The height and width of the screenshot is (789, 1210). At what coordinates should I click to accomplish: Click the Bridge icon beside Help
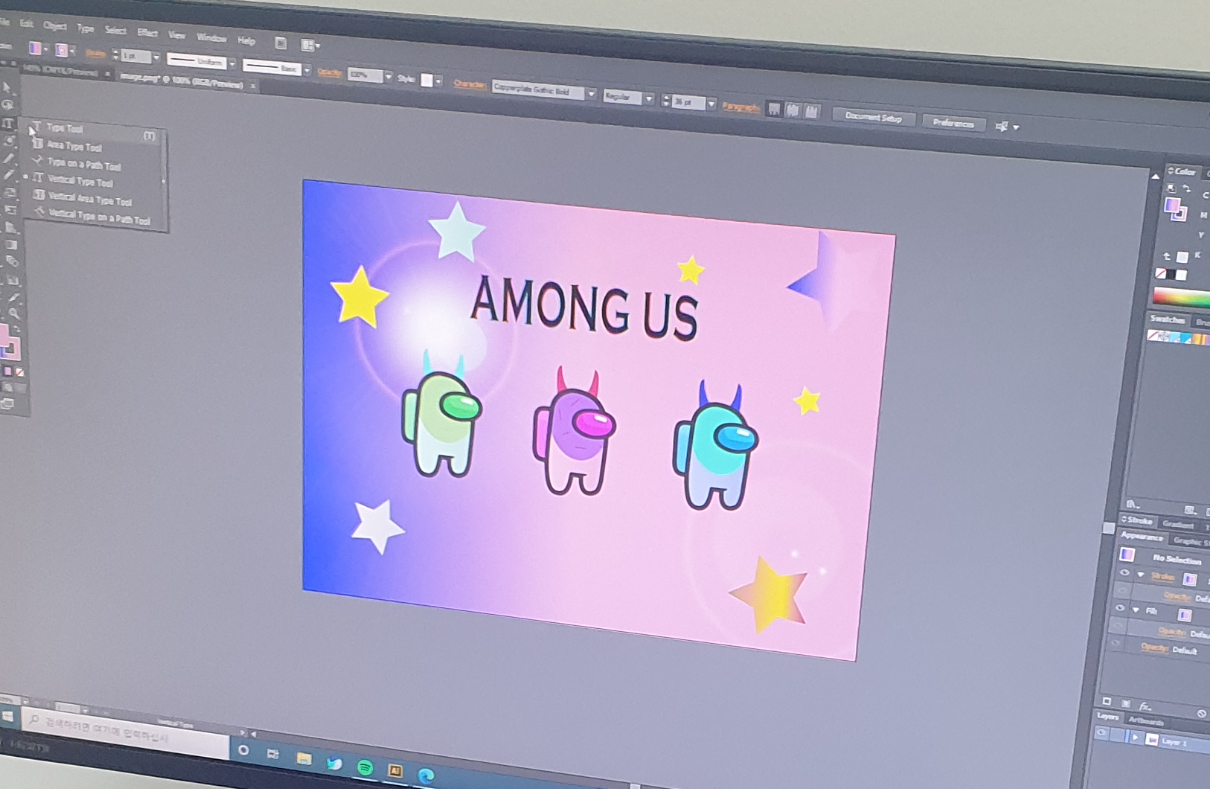(280, 43)
